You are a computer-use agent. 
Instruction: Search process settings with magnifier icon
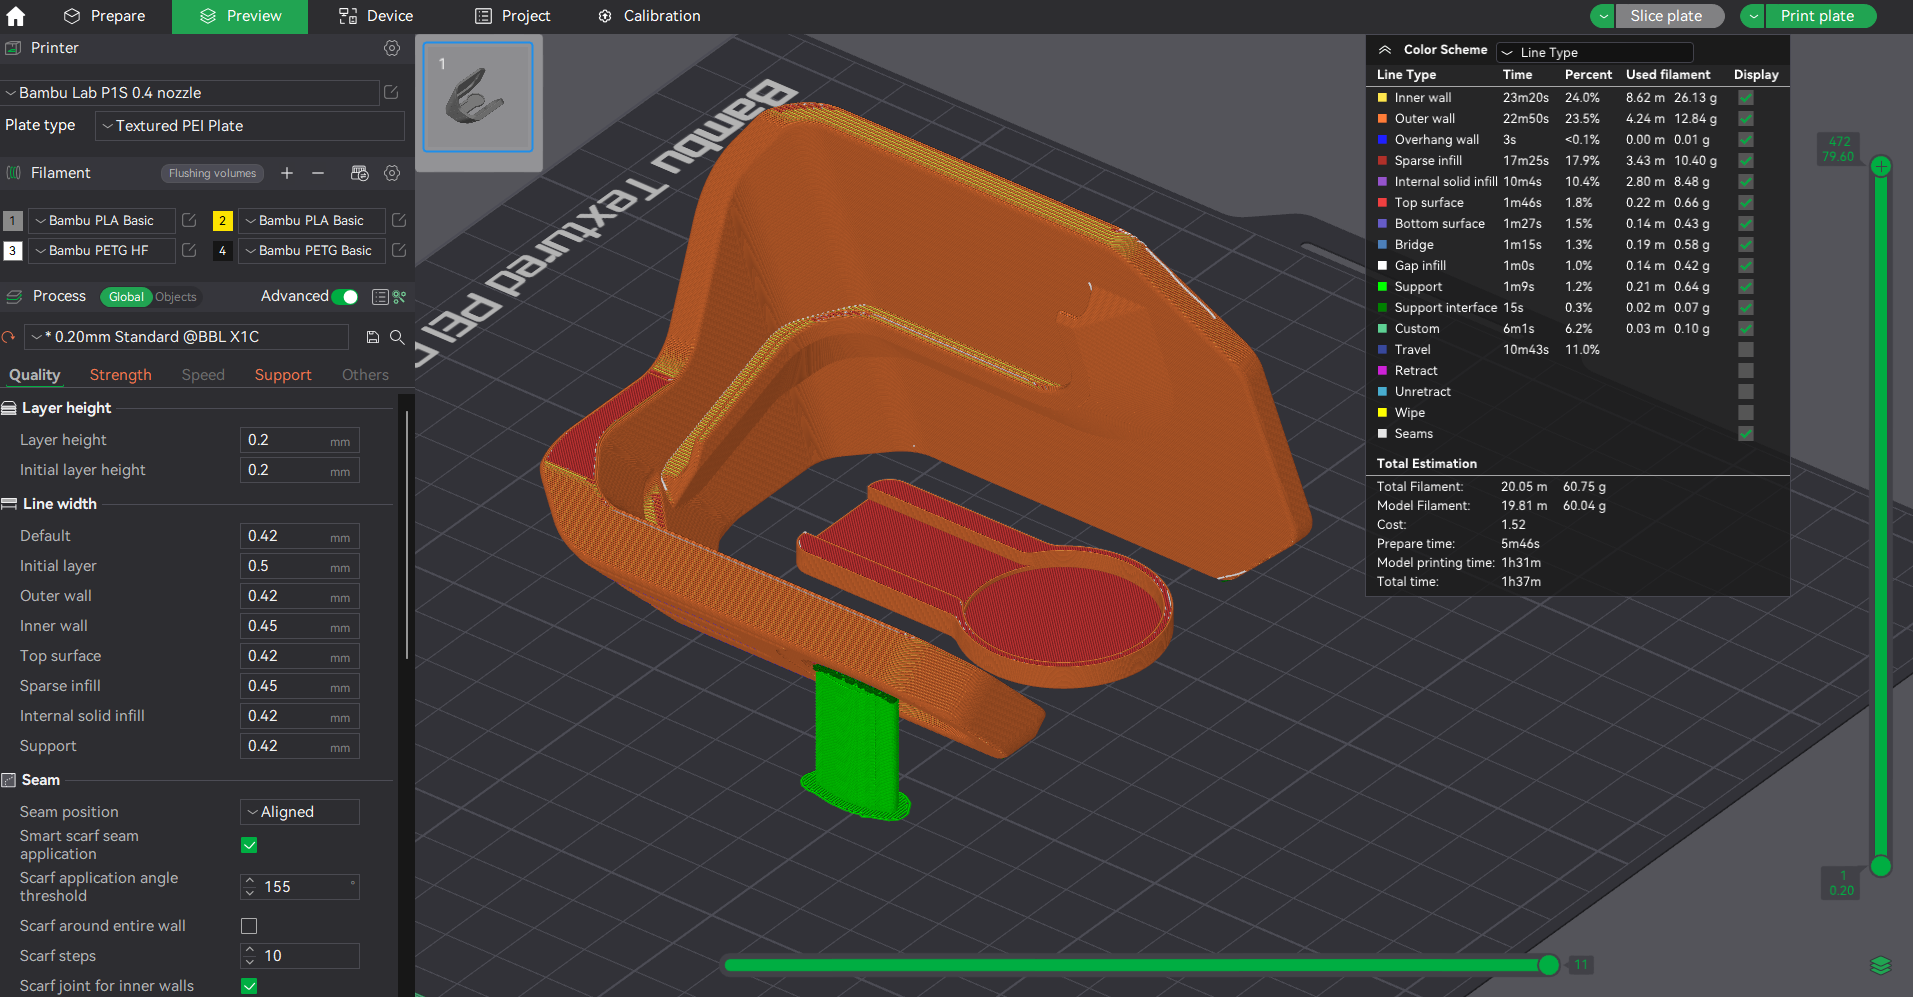pyautogui.click(x=397, y=337)
